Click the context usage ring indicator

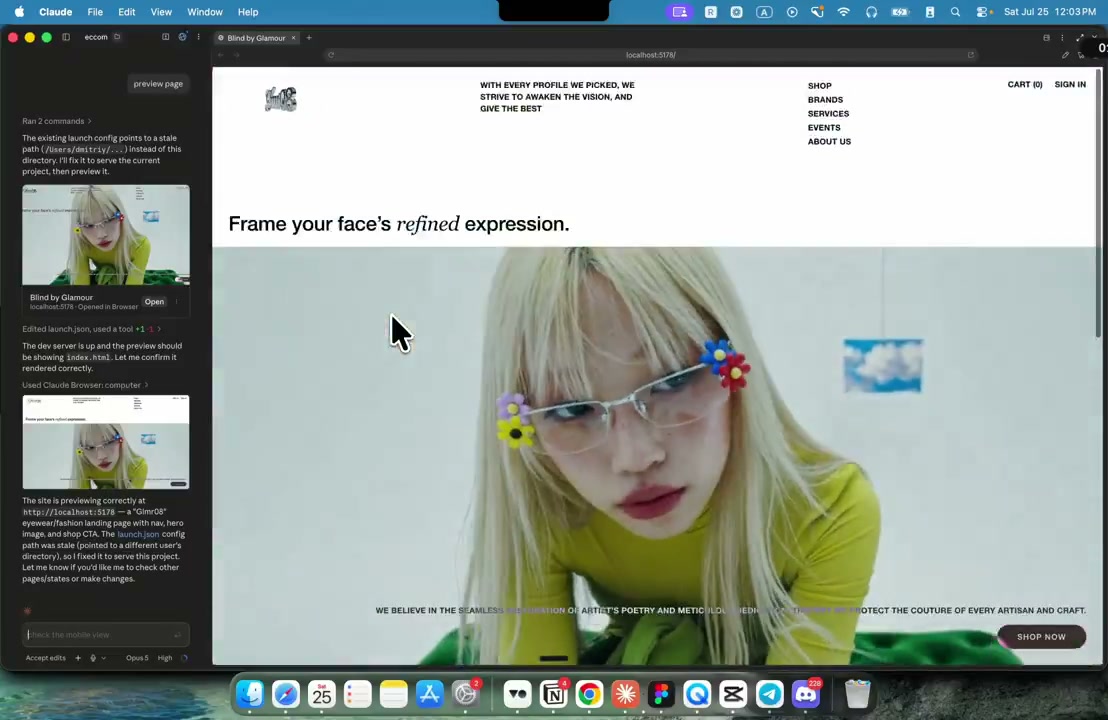click(184, 658)
